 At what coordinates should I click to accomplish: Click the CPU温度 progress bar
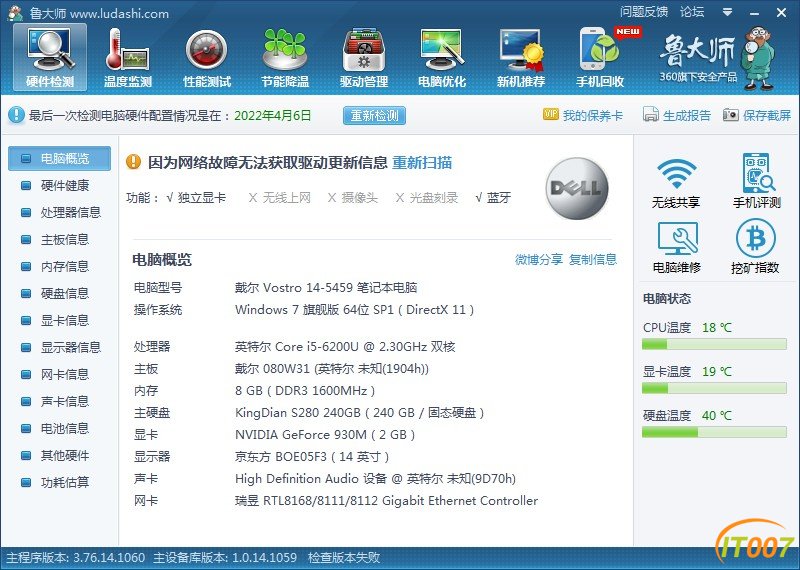point(714,345)
